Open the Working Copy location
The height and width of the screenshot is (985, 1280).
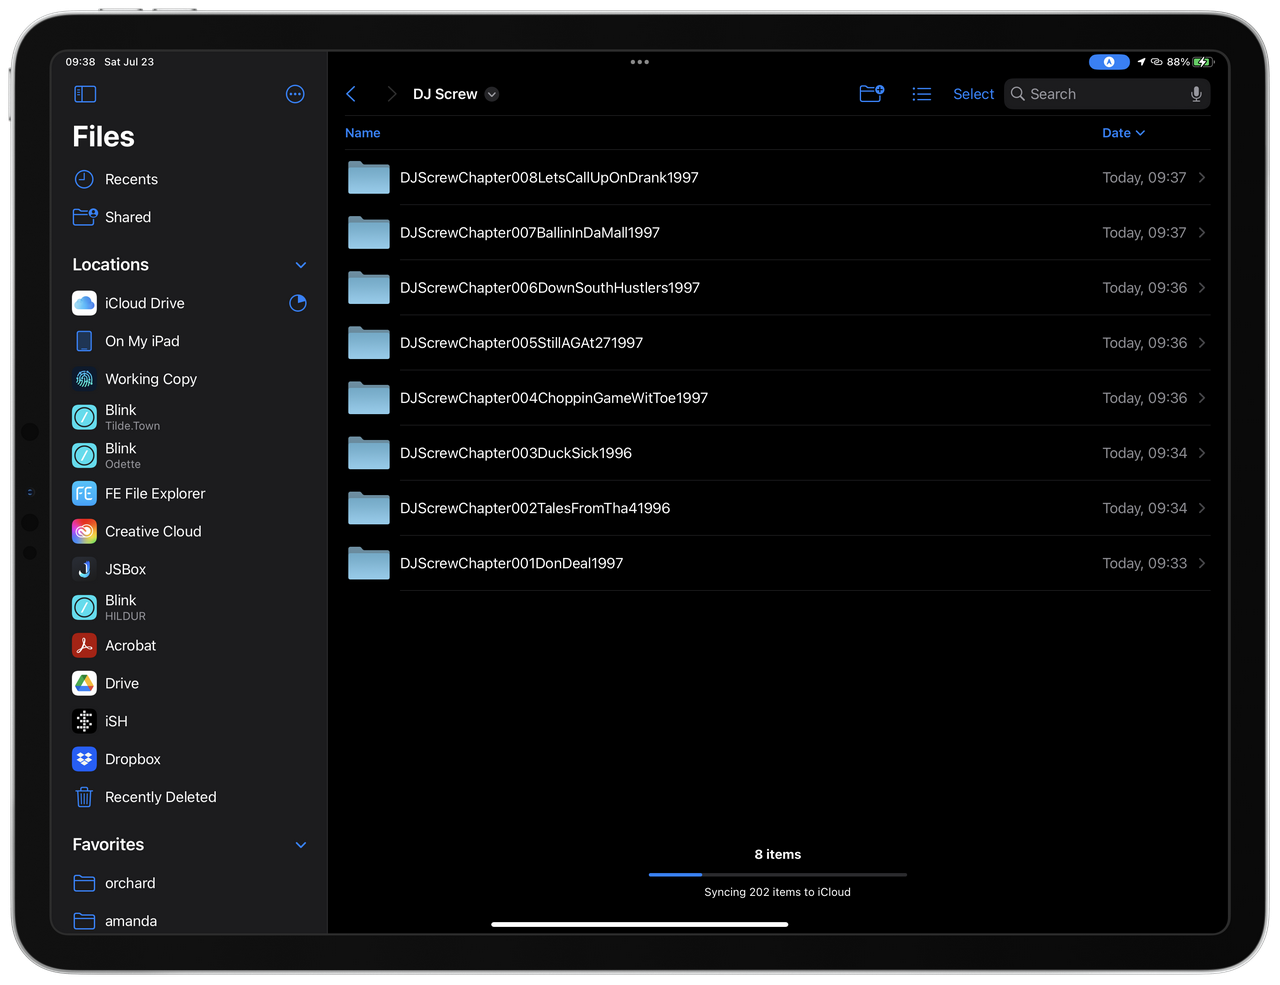coord(190,379)
